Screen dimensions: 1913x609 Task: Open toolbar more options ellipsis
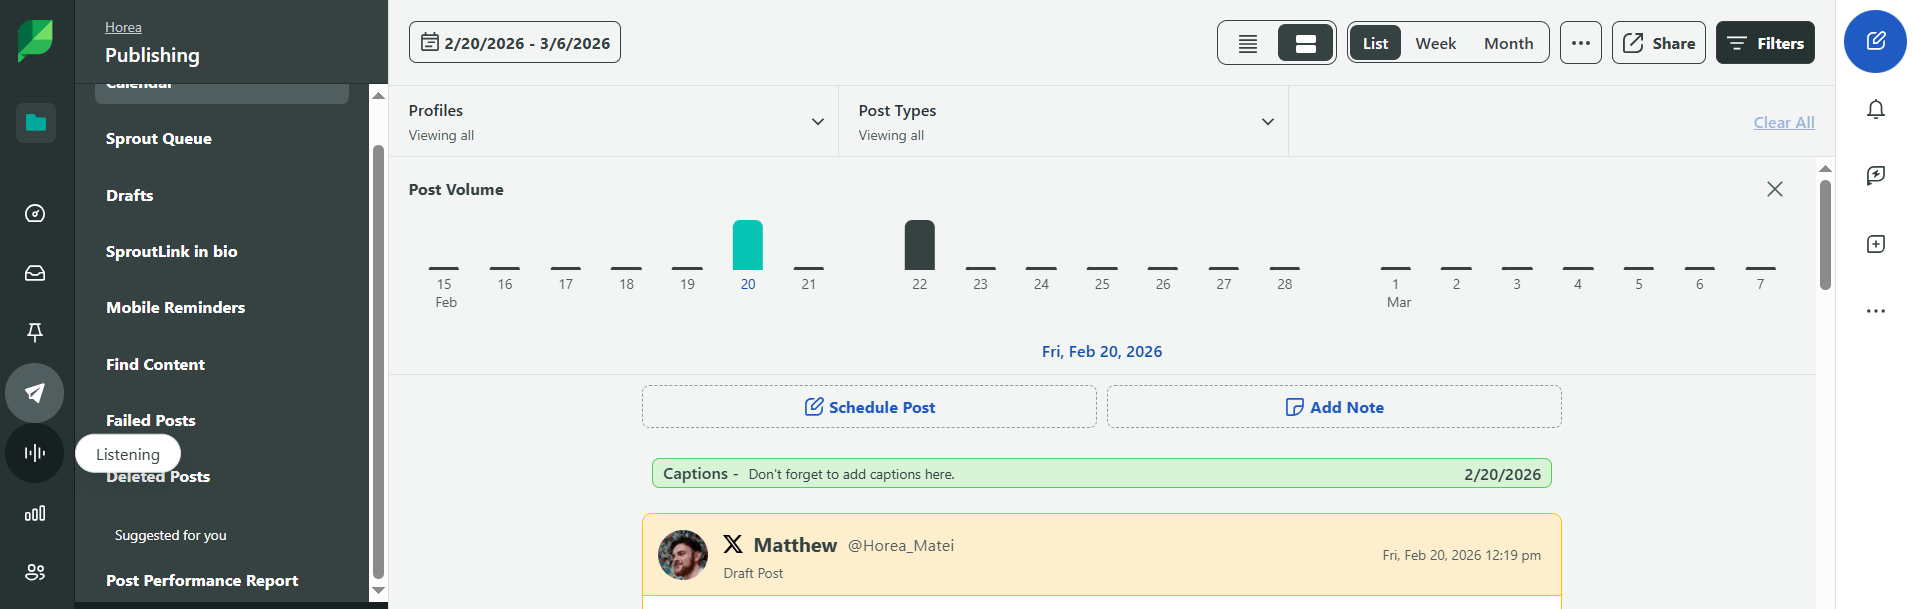click(1581, 43)
